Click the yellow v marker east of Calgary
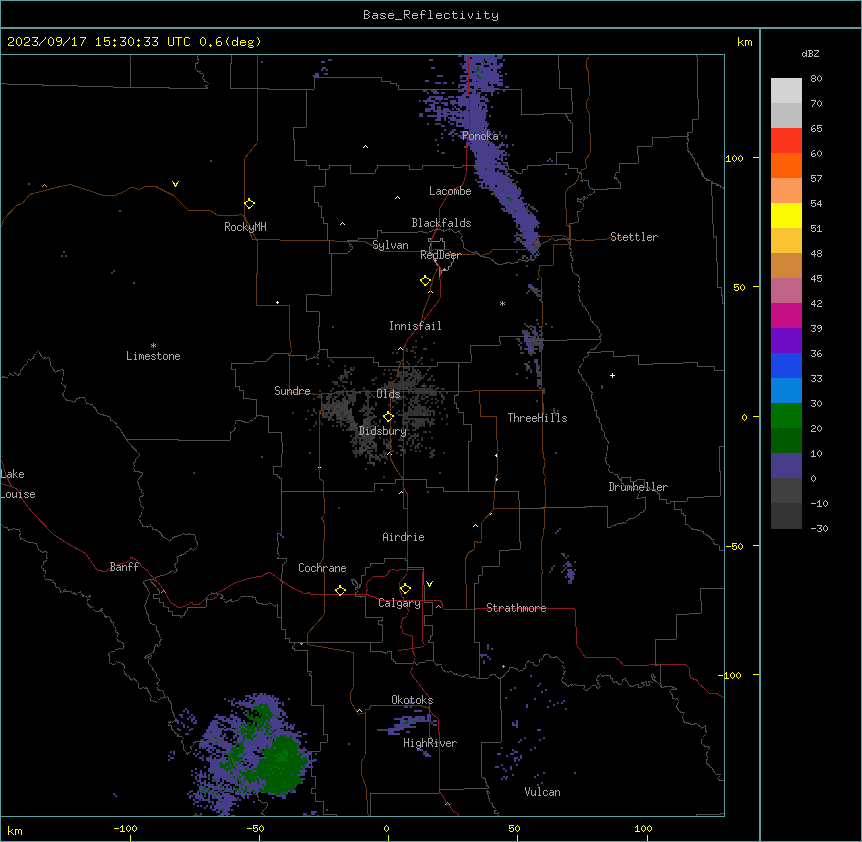The image size is (862, 842). 429,584
